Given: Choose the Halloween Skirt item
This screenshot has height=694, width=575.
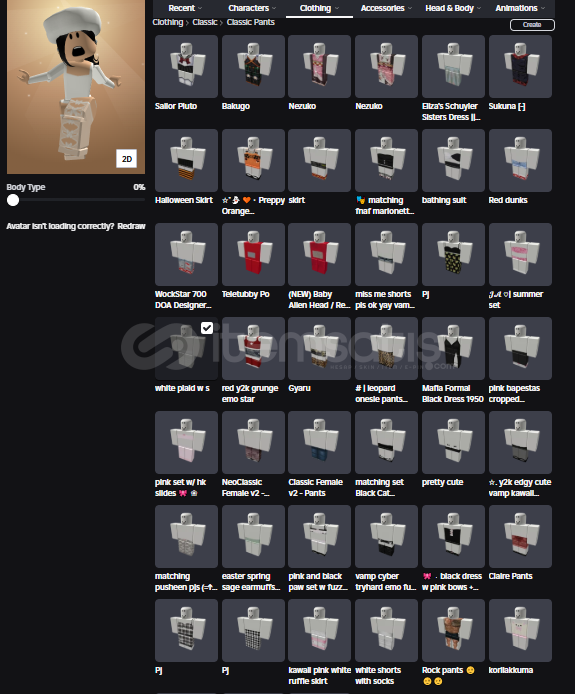Looking at the screenshot, I should tap(186, 160).
